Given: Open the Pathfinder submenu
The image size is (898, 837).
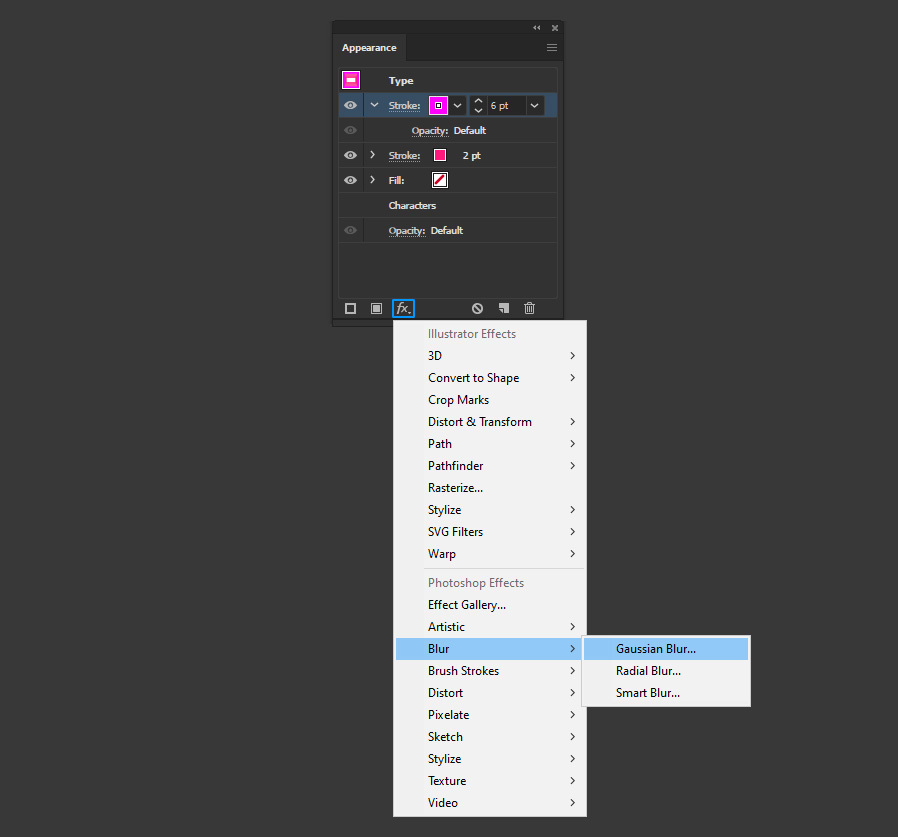Looking at the screenshot, I should tap(490, 466).
